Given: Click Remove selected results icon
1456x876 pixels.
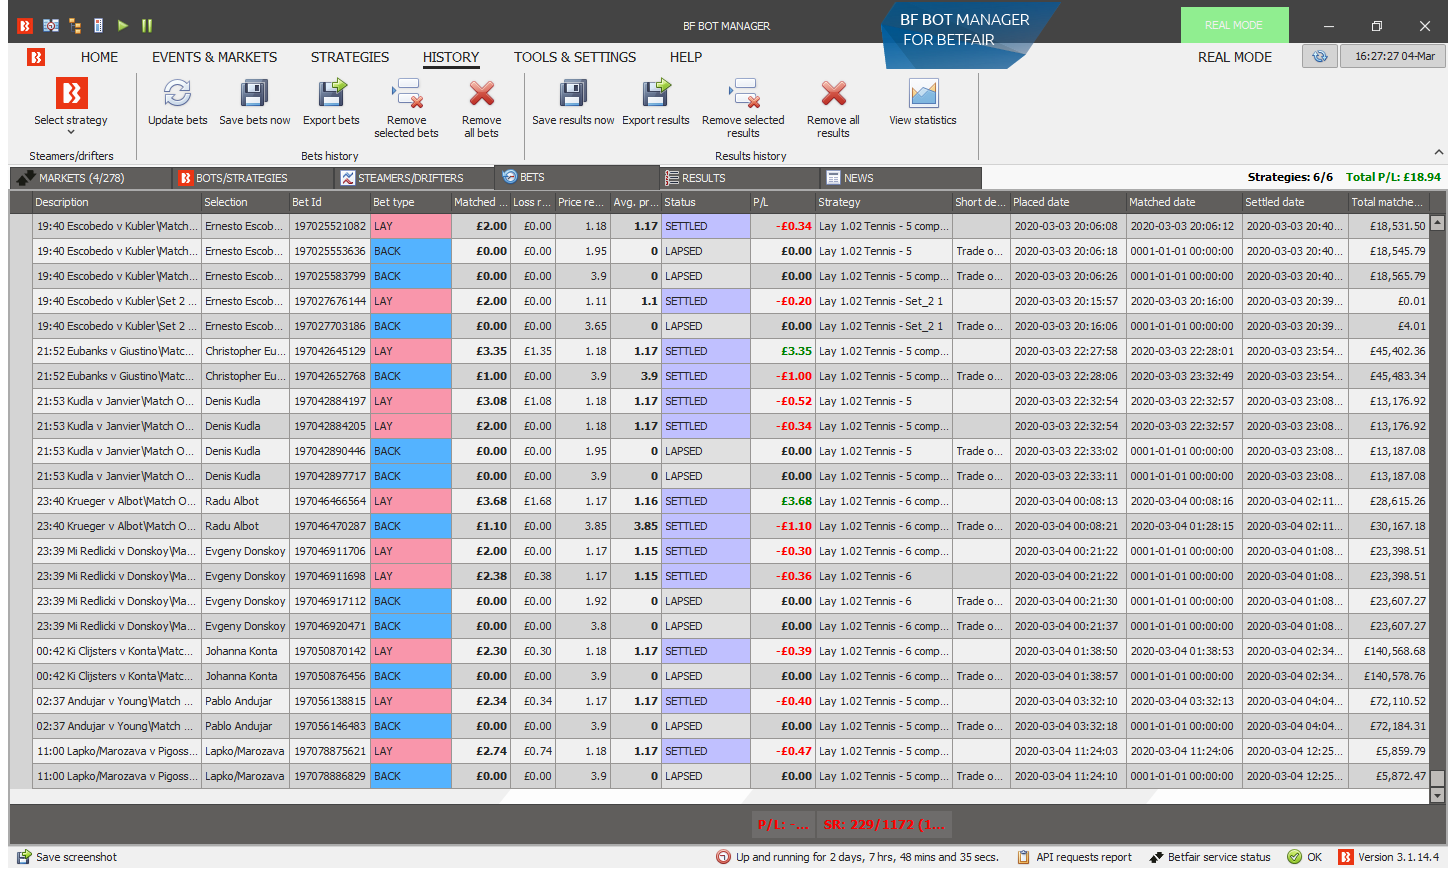Looking at the screenshot, I should 743,94.
